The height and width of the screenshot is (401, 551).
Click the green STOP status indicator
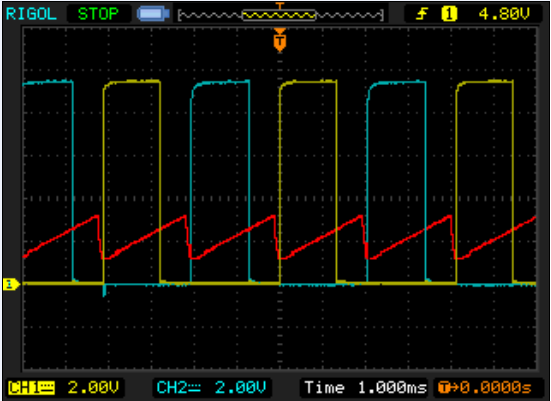tap(98, 14)
